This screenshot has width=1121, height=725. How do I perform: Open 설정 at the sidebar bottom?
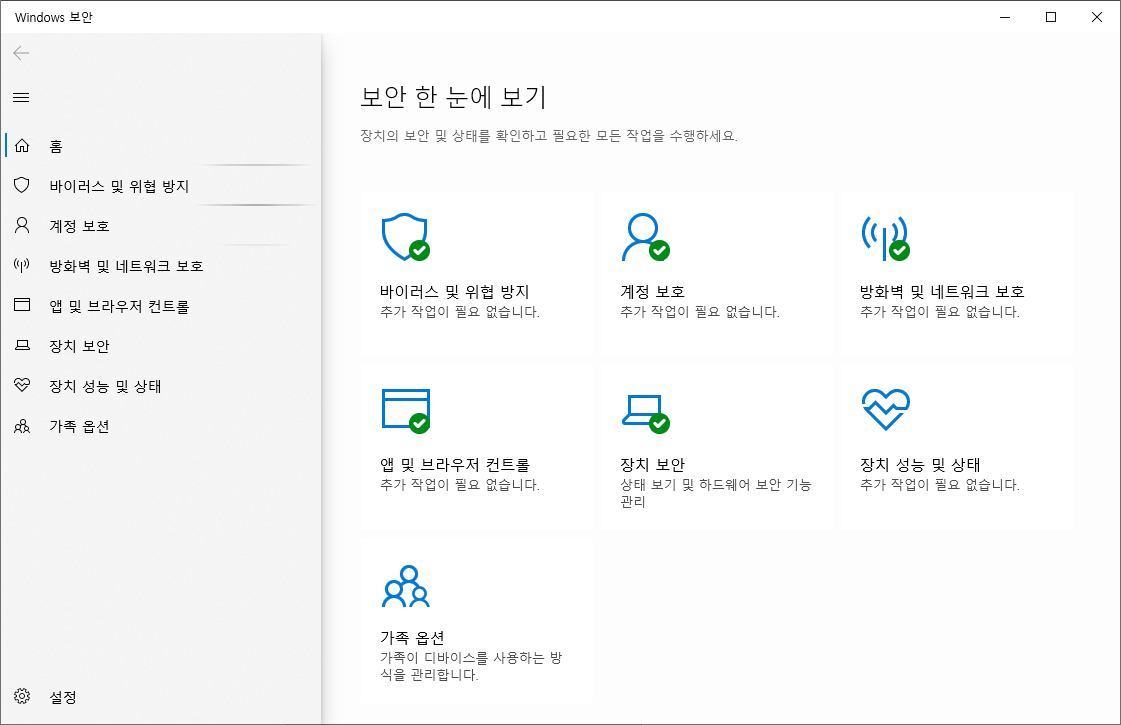coord(63,697)
